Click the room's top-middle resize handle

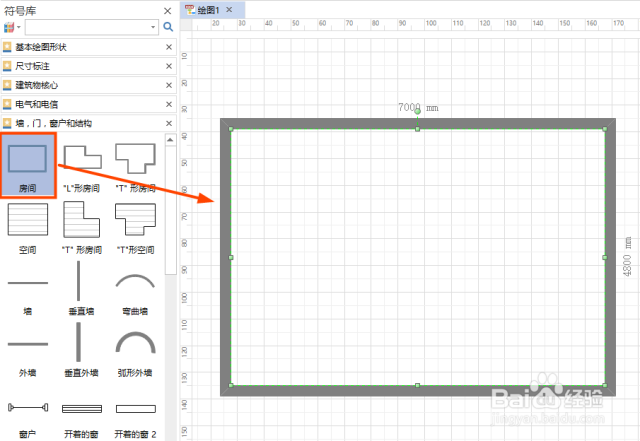pos(418,129)
